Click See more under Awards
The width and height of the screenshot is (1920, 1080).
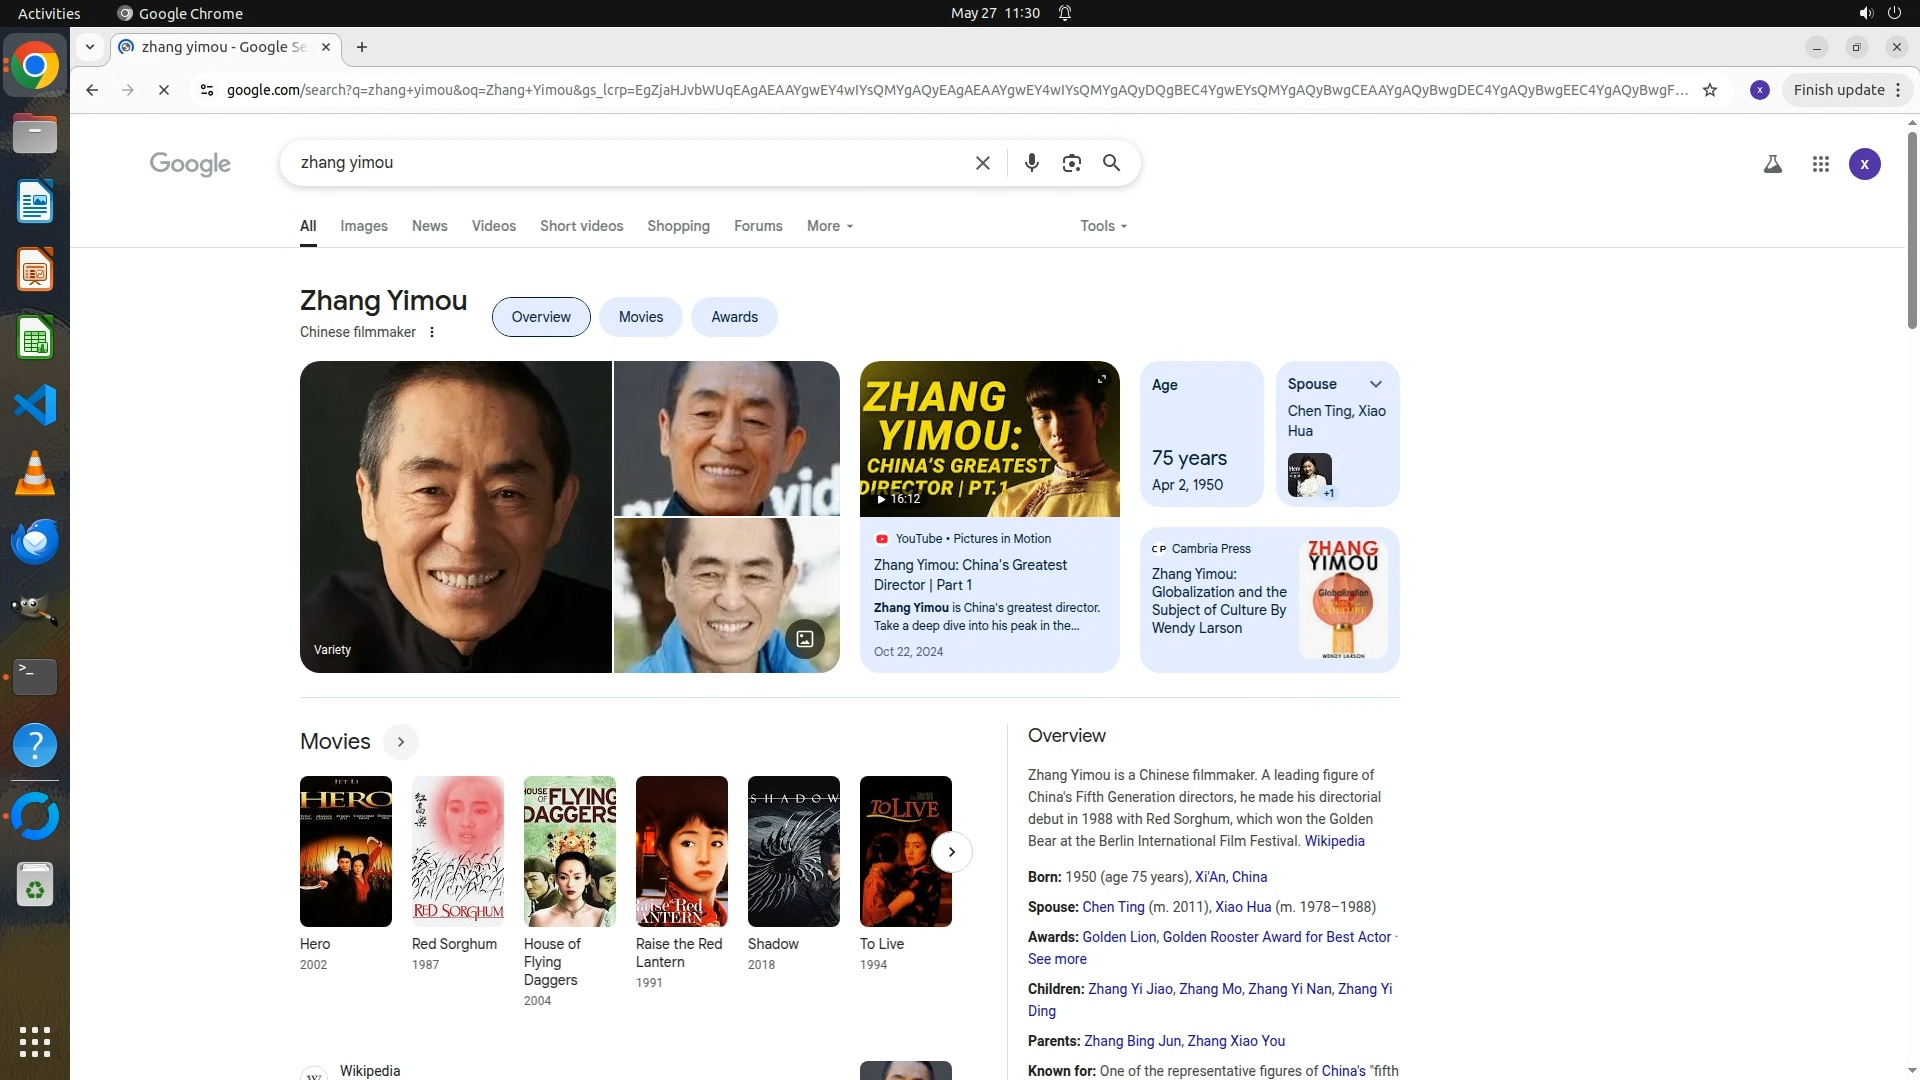1057,959
